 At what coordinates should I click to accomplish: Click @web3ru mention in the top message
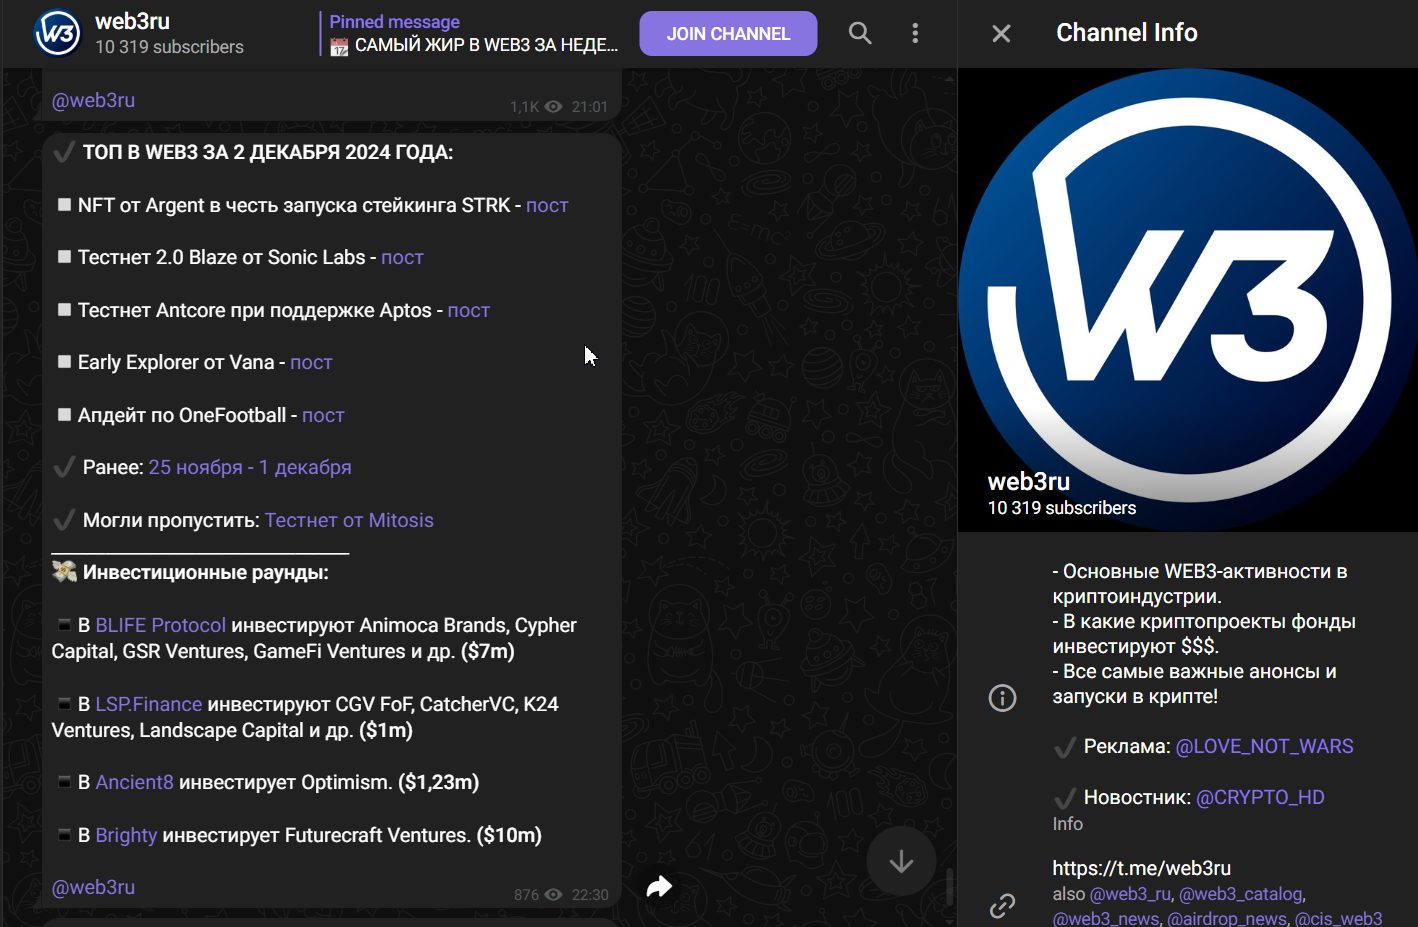pos(93,100)
